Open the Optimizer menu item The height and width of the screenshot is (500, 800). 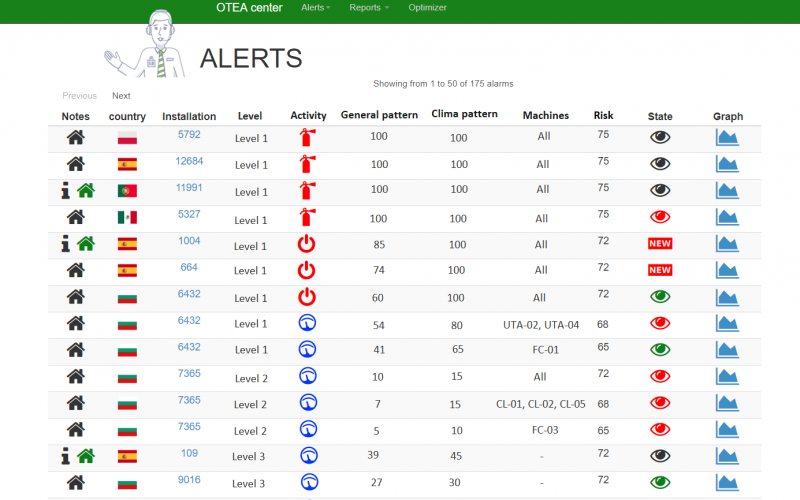(x=427, y=8)
